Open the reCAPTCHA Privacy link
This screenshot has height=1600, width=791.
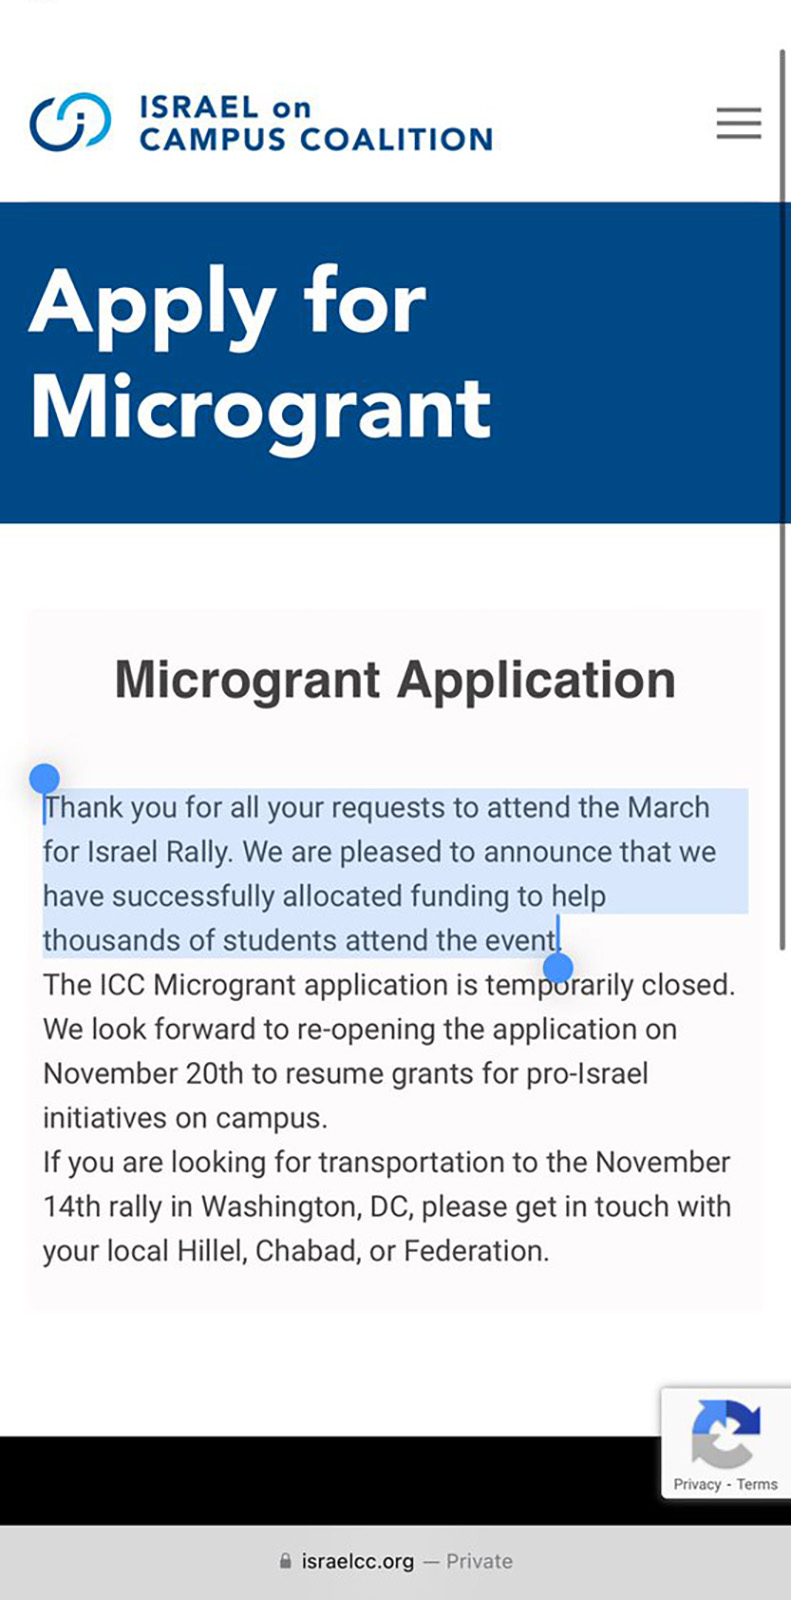point(697,1484)
